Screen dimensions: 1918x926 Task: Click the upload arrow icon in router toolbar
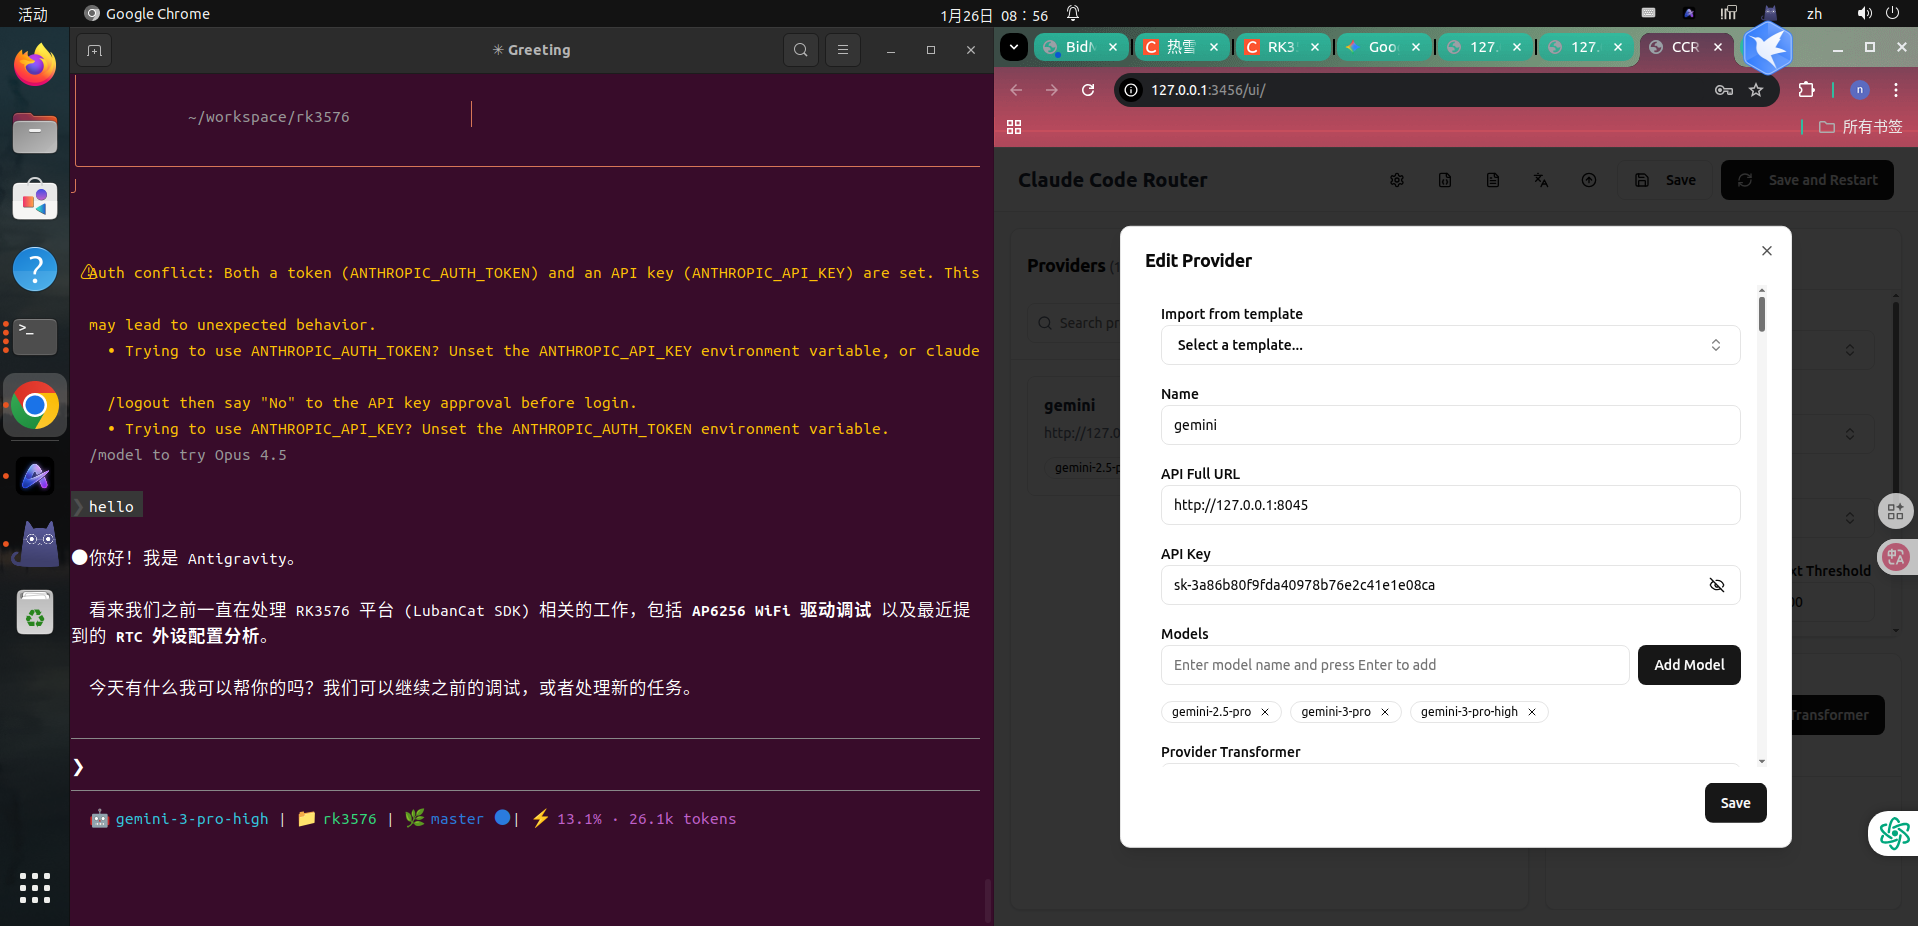pyautogui.click(x=1589, y=180)
